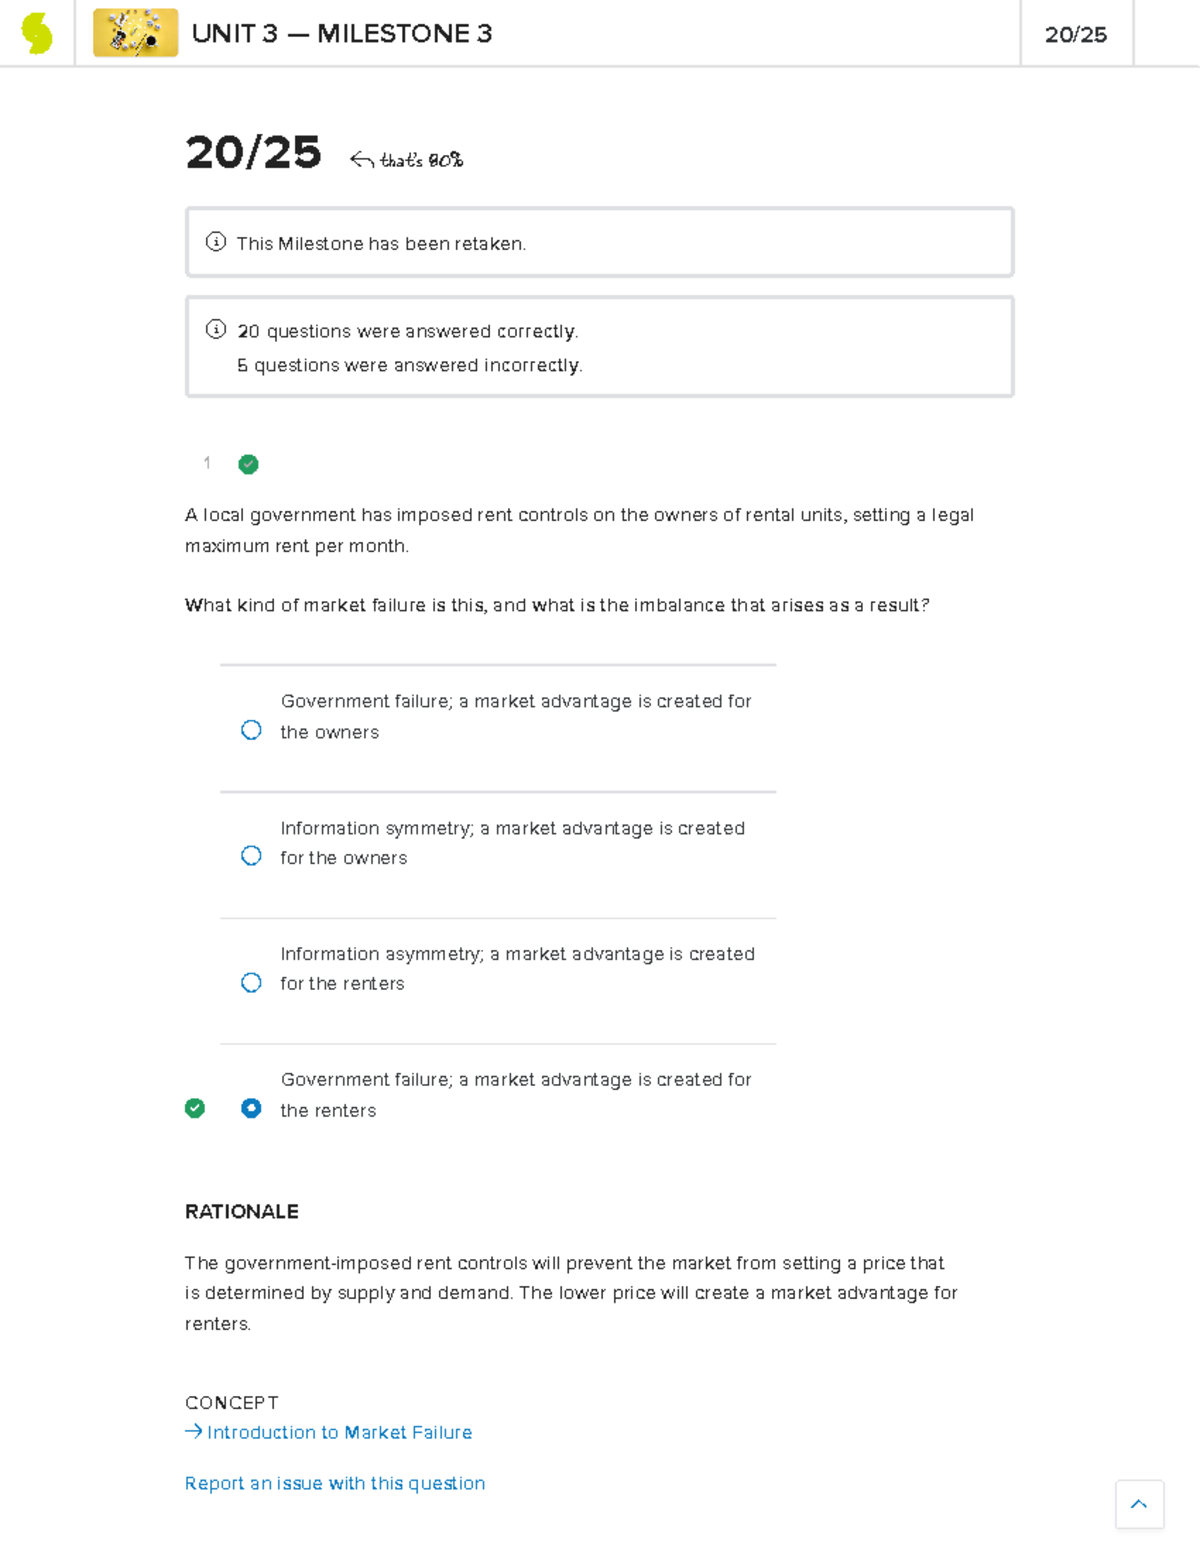Open Introduction to Market Failure concept link
The width and height of the screenshot is (1200, 1553).
click(339, 1432)
